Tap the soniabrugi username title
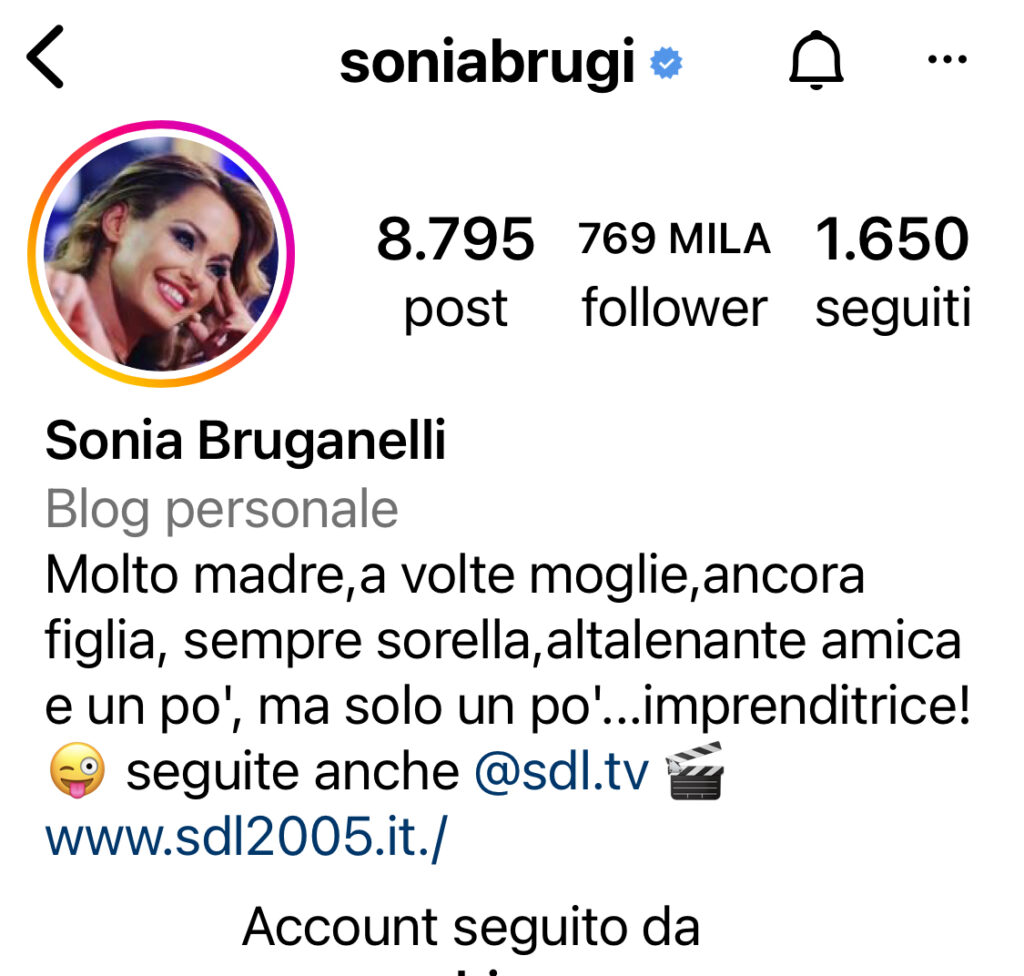 point(487,63)
